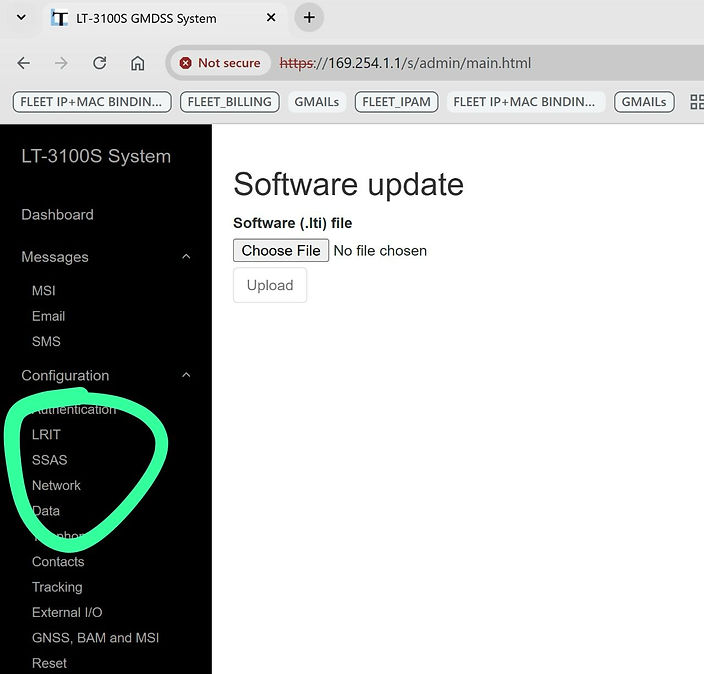The height and width of the screenshot is (674, 704).
Task: Open a new browser tab
Action: click(309, 18)
